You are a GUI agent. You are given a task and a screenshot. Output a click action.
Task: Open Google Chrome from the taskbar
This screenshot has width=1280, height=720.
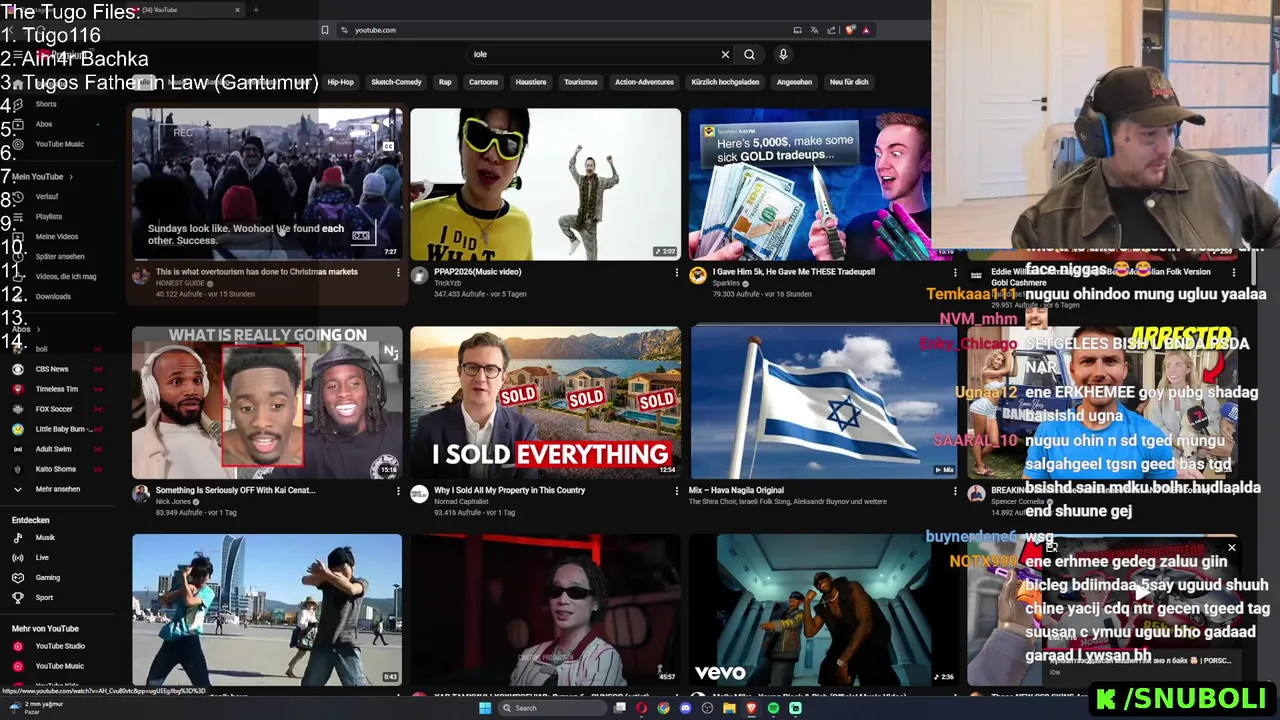click(663, 708)
